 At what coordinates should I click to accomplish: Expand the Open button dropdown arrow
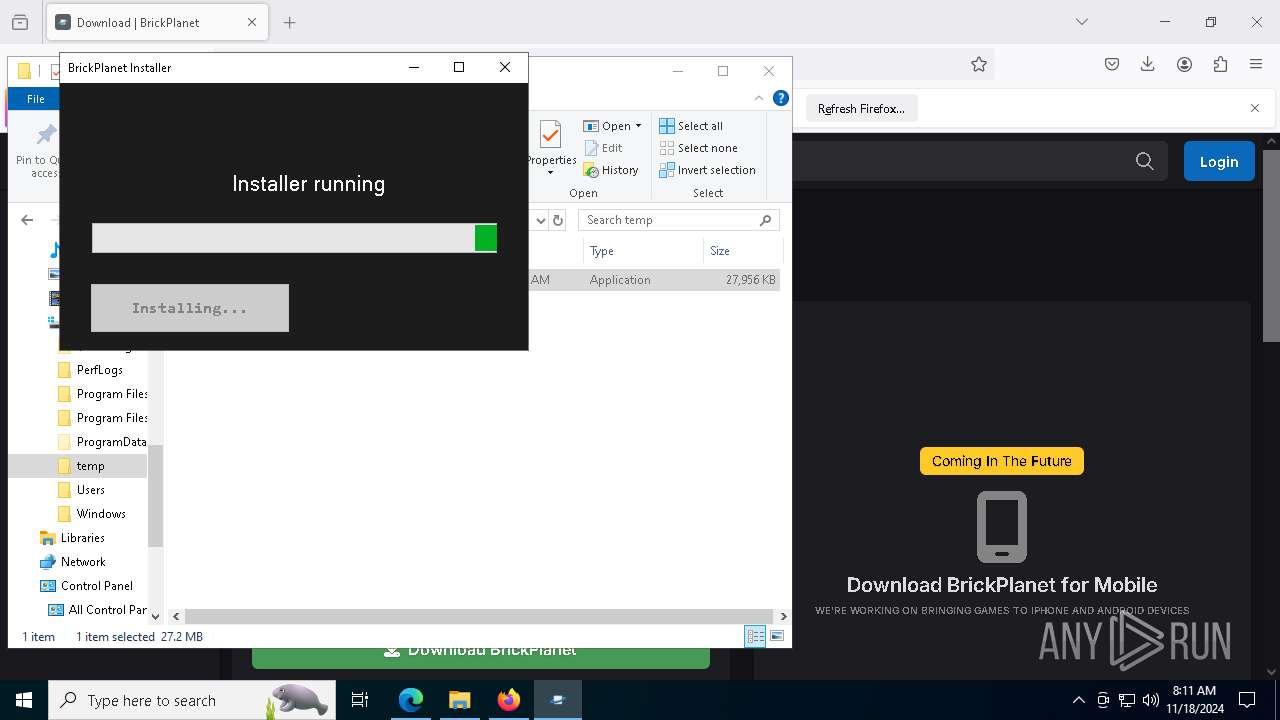click(638, 126)
